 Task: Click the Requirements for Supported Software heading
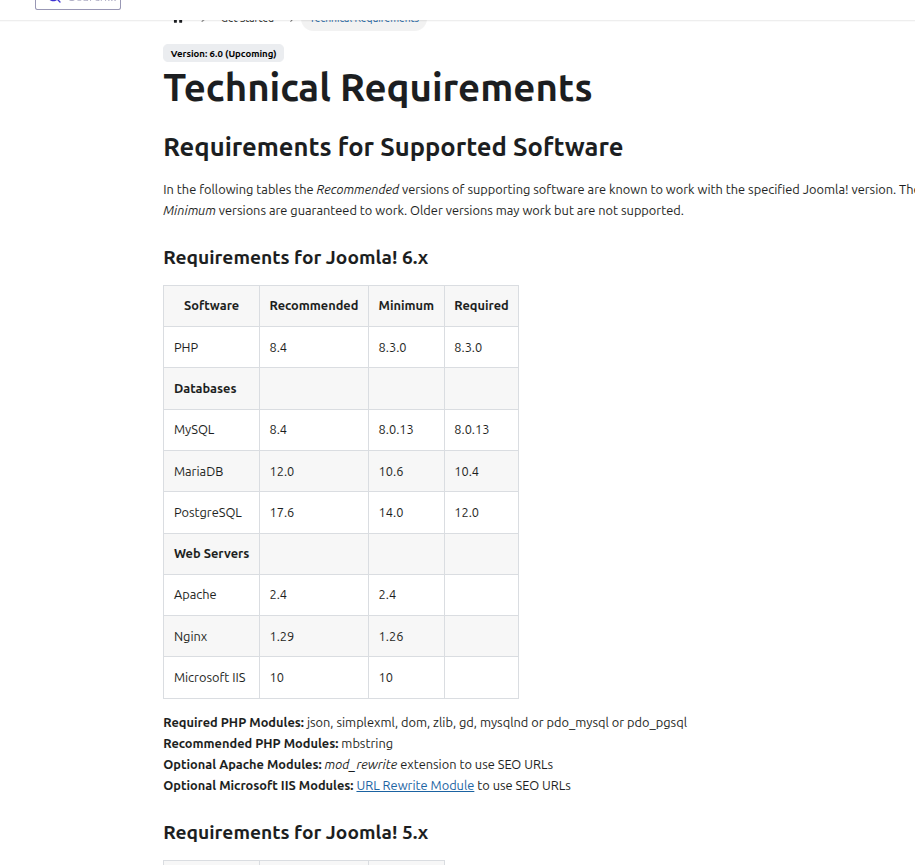point(392,148)
